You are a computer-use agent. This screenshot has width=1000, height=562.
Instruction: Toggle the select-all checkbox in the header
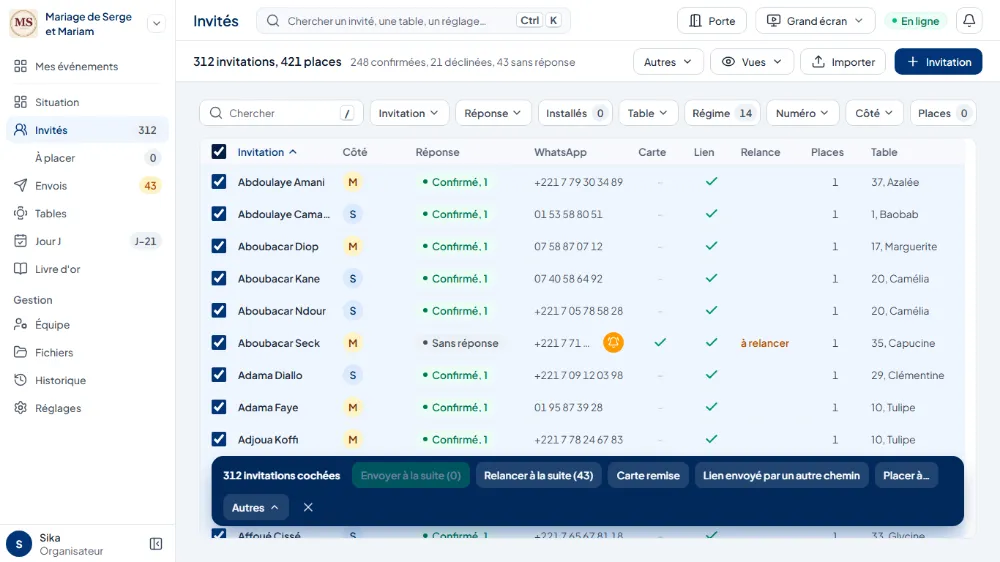point(219,152)
